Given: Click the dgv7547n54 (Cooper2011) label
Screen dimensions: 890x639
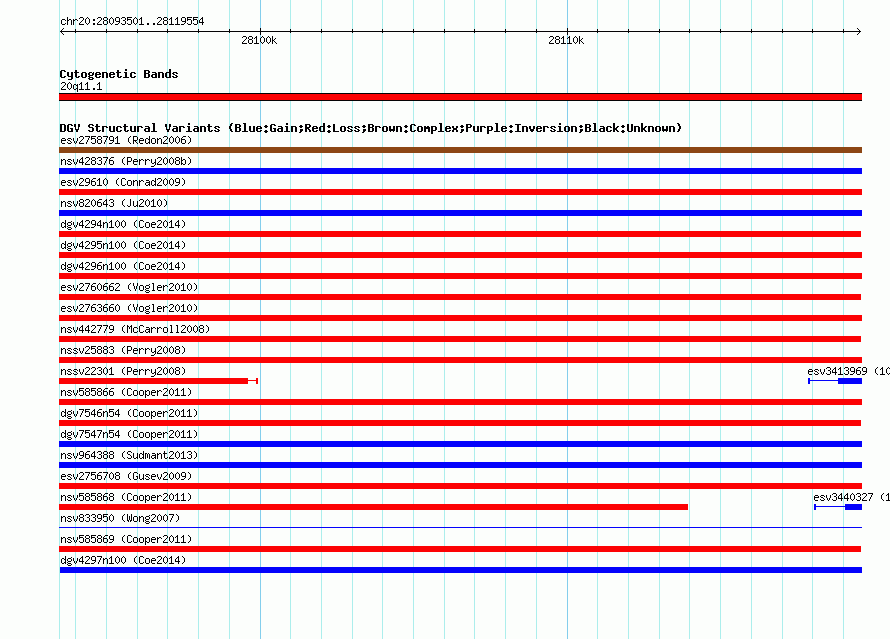Looking at the screenshot, I should click(129, 434).
